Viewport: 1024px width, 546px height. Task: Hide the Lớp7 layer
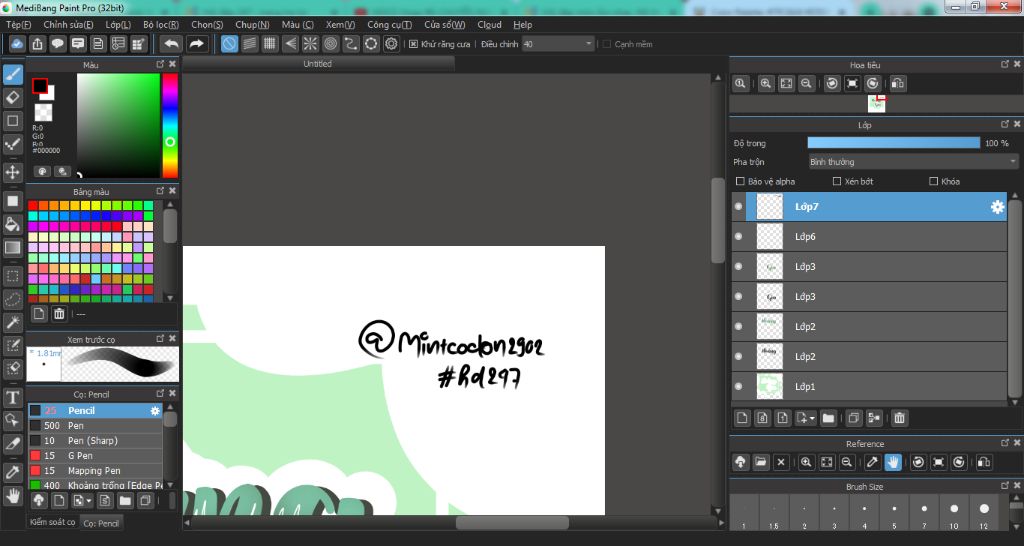[x=739, y=206]
